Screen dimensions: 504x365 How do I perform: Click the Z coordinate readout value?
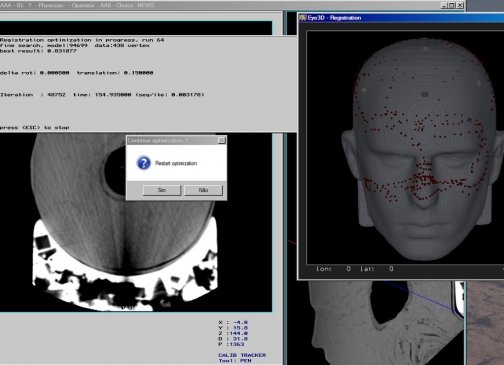tap(239, 333)
